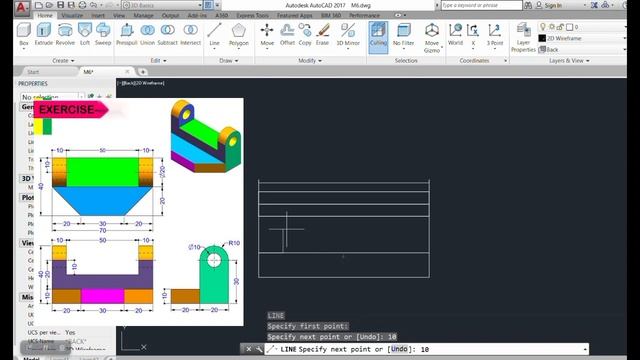Open the 3D Basics workspace dropdown
The width and height of the screenshot is (640, 360).
pyautogui.click(x=162, y=5)
